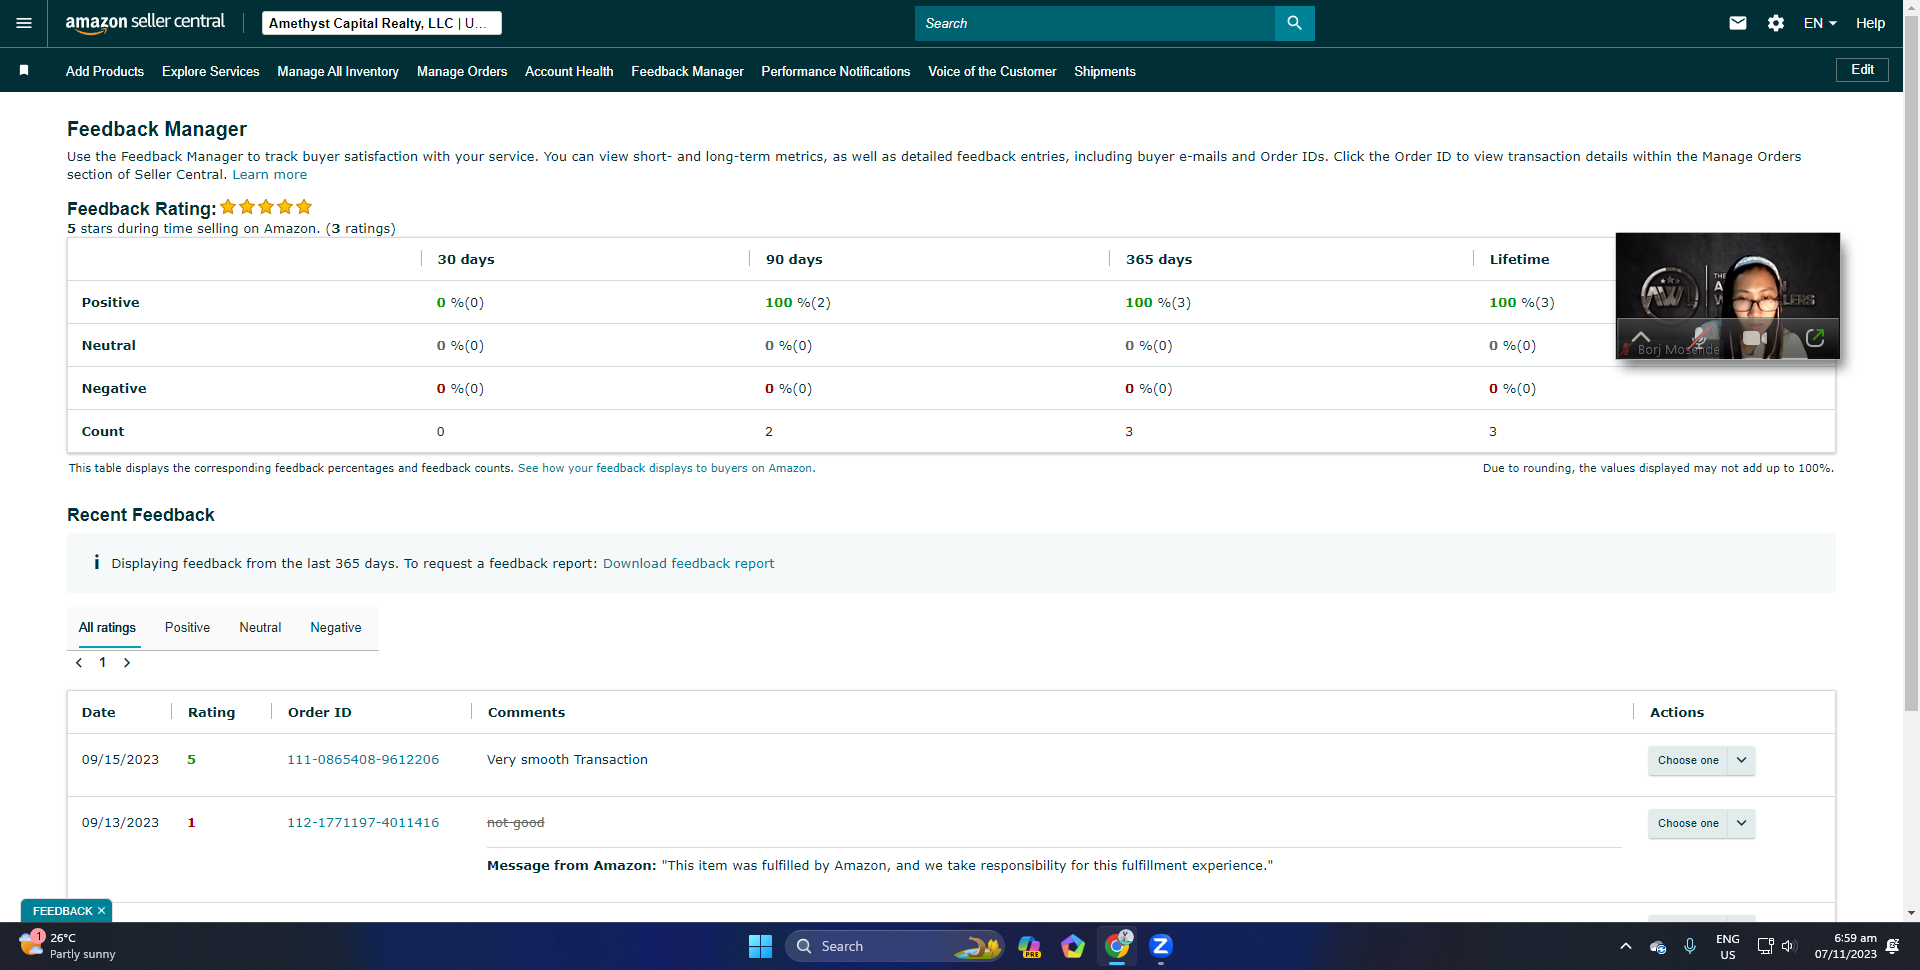Click the 'Very smooth Transaction' comment
This screenshot has width=1920, height=970.
[x=567, y=760]
